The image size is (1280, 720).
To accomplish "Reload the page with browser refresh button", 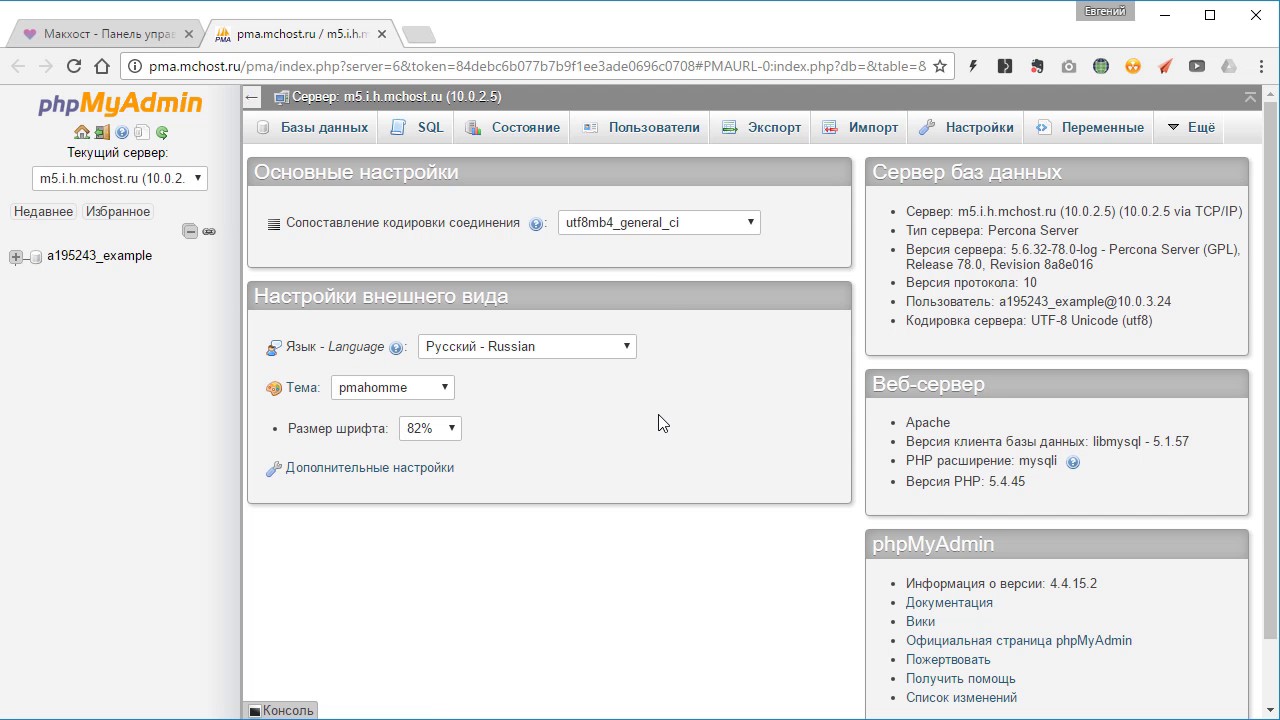I will click(74, 66).
